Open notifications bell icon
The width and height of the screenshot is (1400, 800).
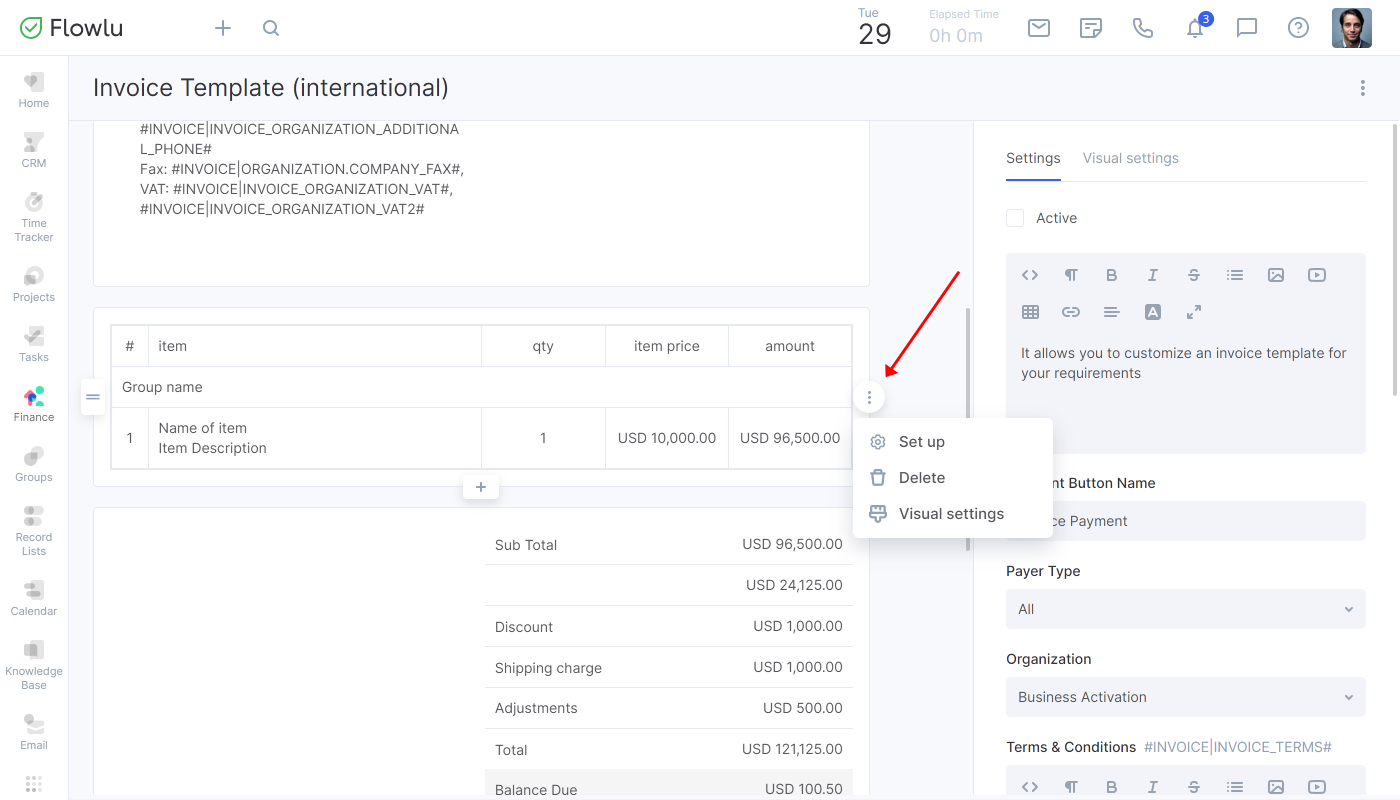pyautogui.click(x=1195, y=28)
